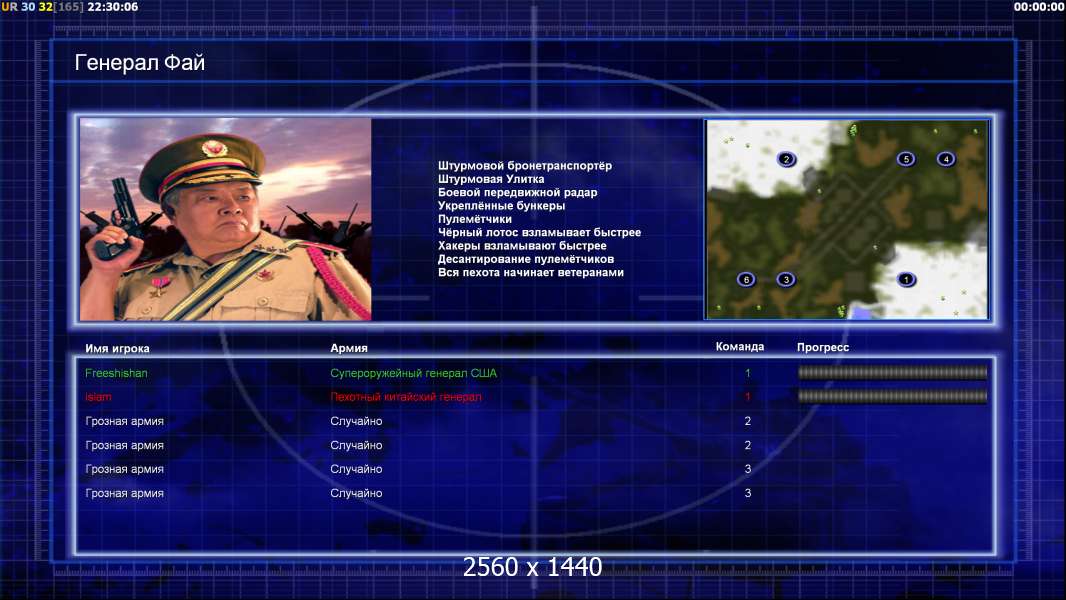This screenshot has width=1066, height=600.
Task: Click the timer '00:00:00' in the corner
Action: click(x=1038, y=7)
